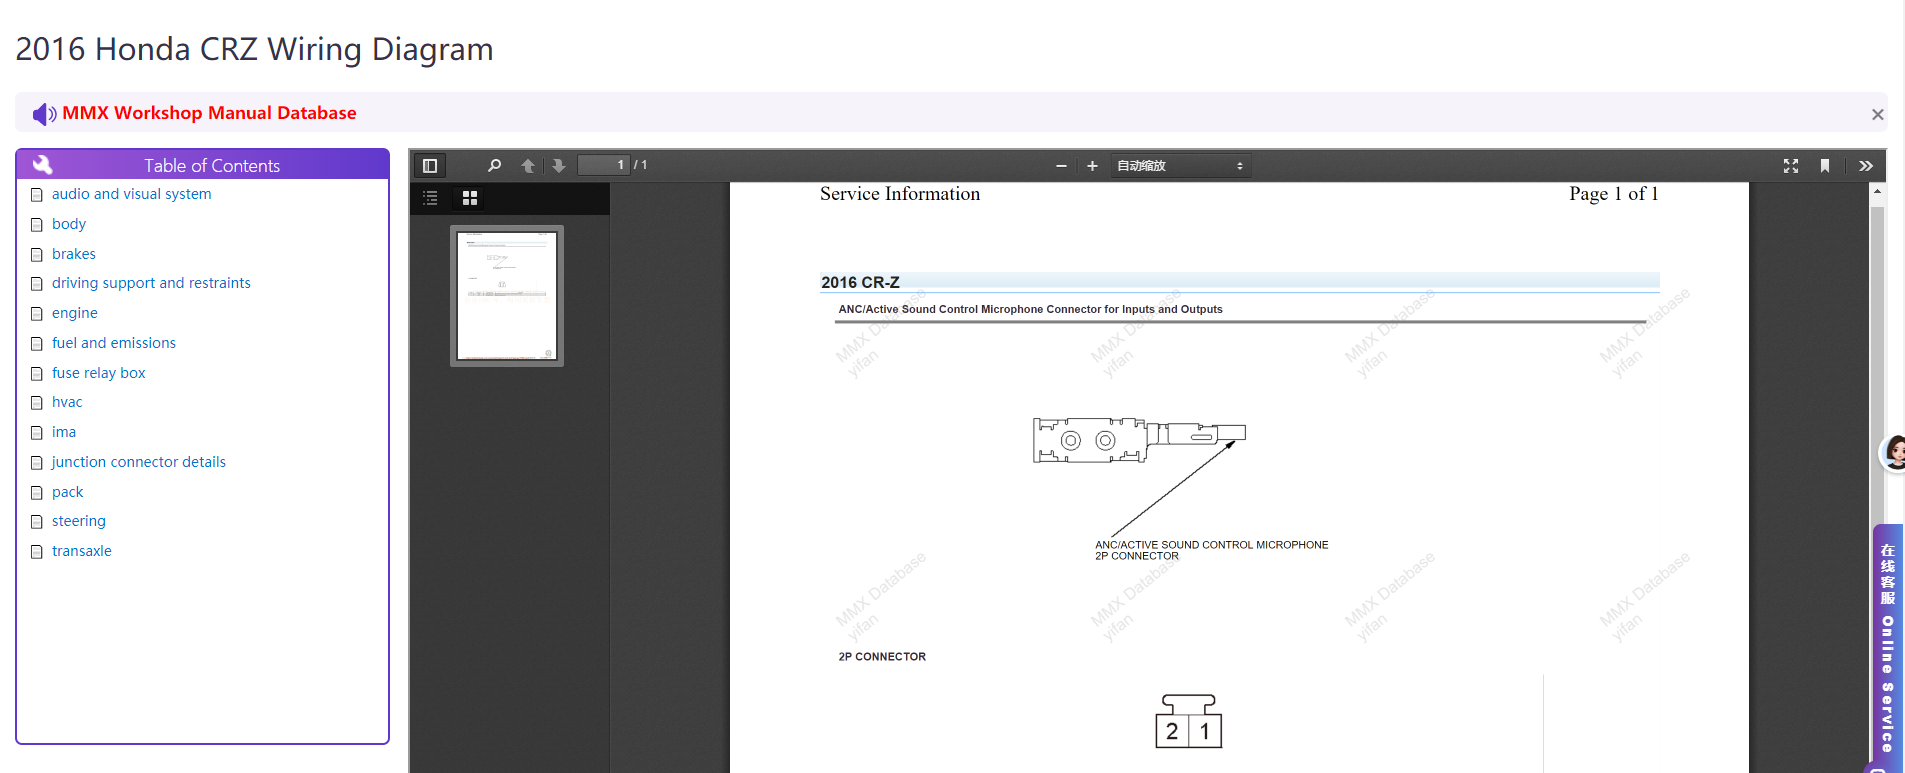Image resolution: width=1905 pixels, height=773 pixels.
Task: Click document icon beside ima
Action: tap(37, 433)
